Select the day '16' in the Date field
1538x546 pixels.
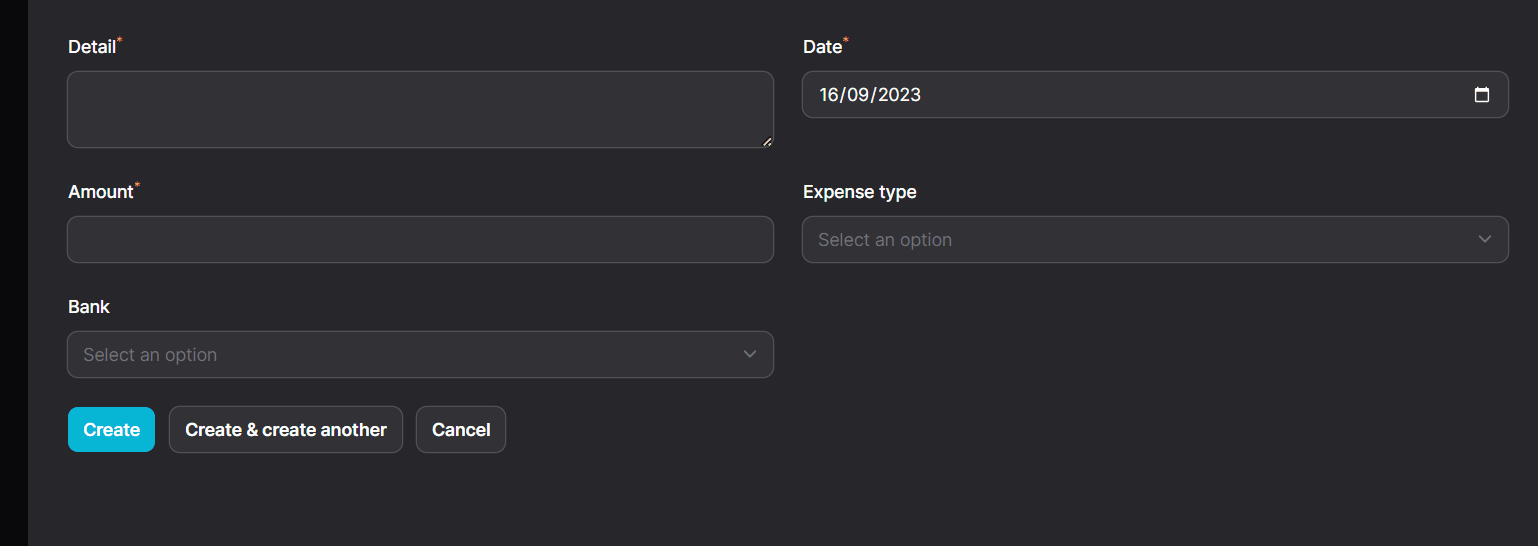tap(829, 95)
